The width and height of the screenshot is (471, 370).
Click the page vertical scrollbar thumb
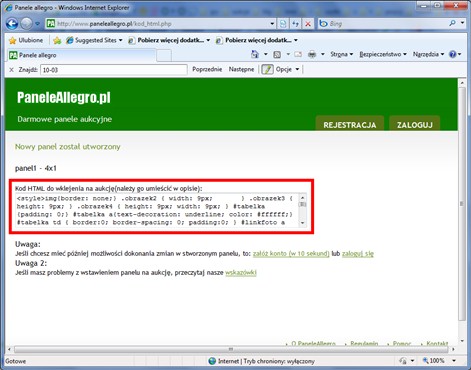point(462,204)
